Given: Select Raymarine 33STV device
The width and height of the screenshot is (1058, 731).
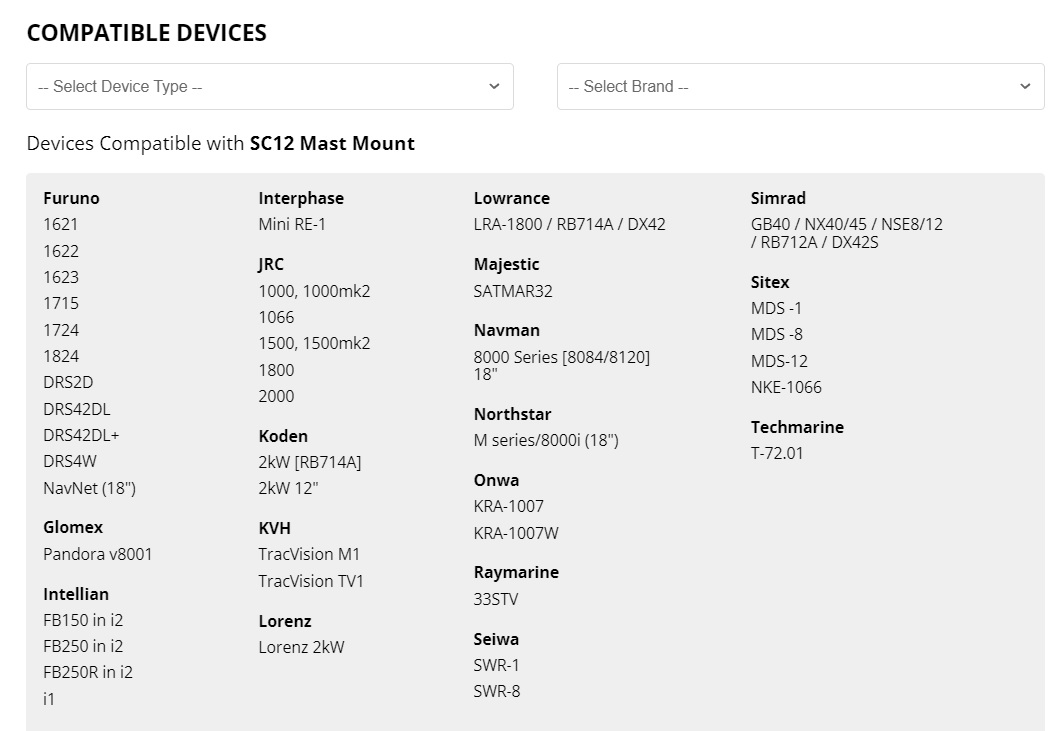Looking at the screenshot, I should coord(496,599).
